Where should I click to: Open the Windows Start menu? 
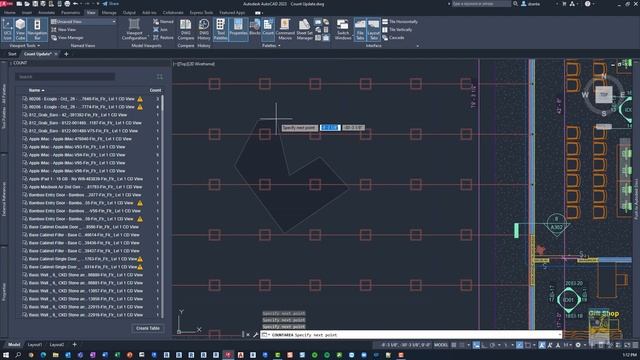[6, 355]
